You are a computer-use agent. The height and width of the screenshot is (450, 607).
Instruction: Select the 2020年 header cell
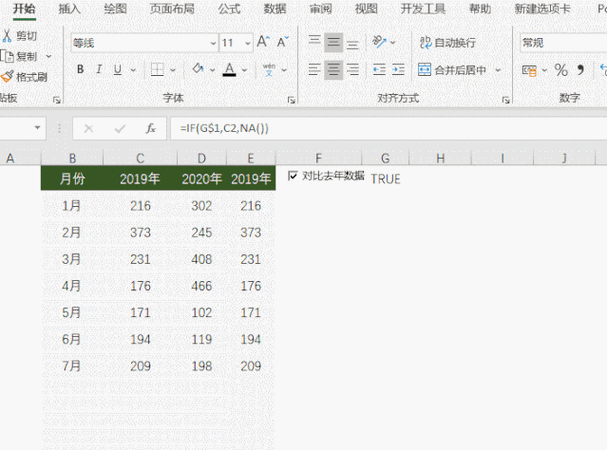point(202,179)
